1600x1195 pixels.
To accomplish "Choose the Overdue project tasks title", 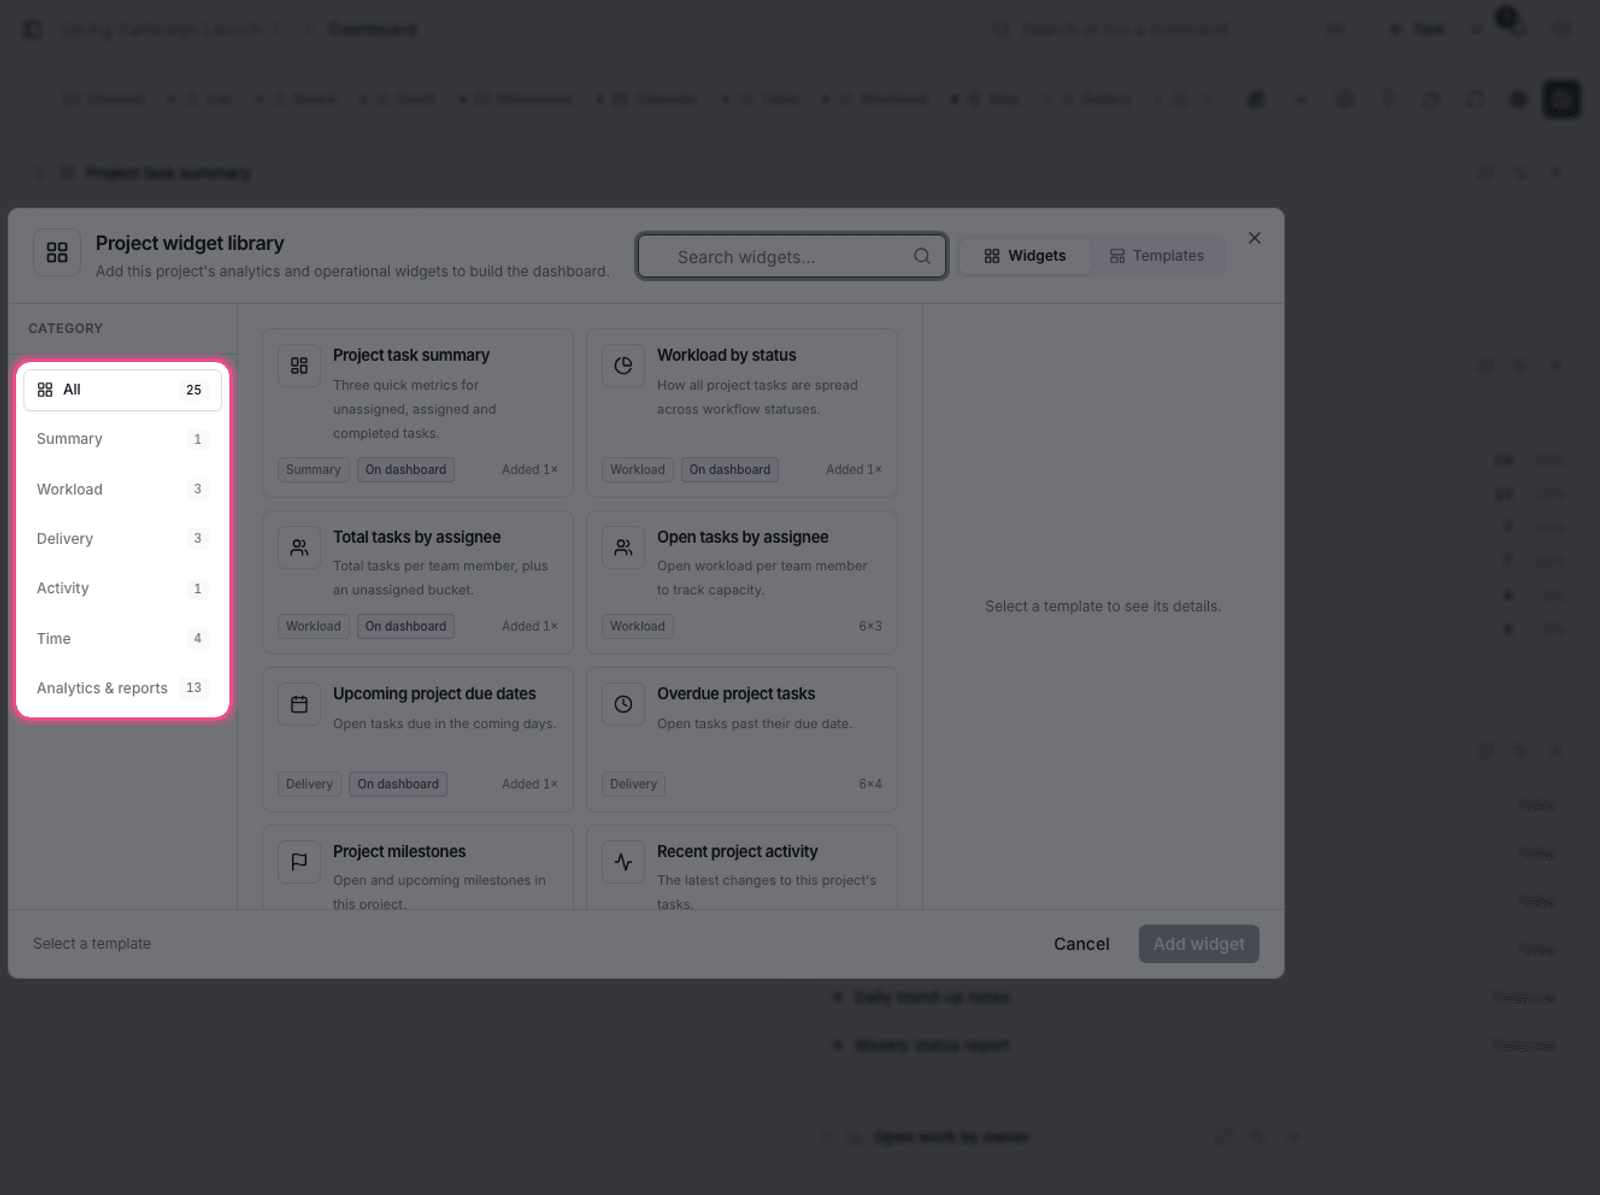I will point(736,694).
